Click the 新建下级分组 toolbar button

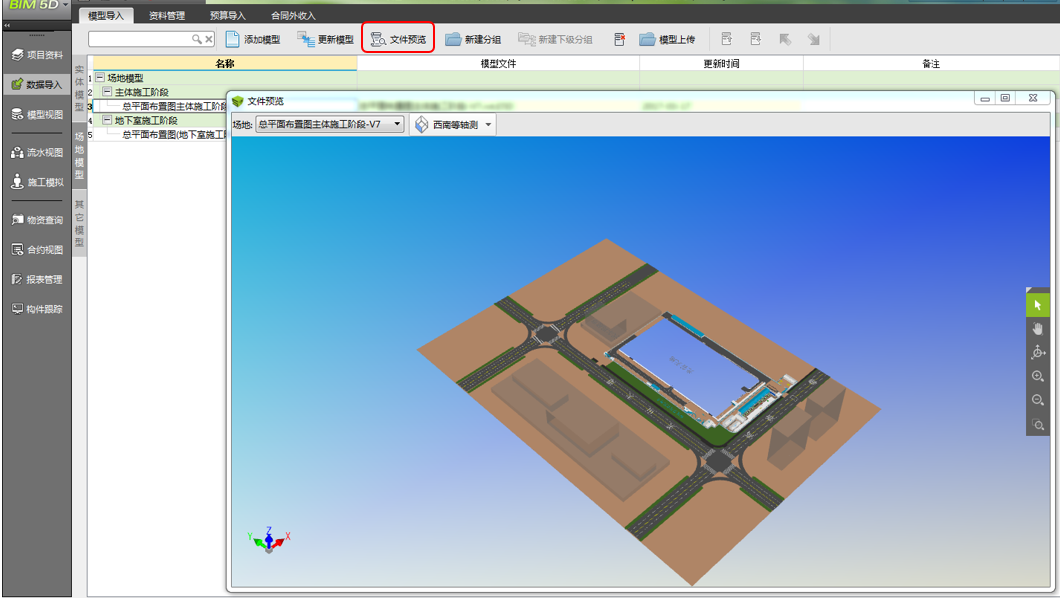coord(555,39)
